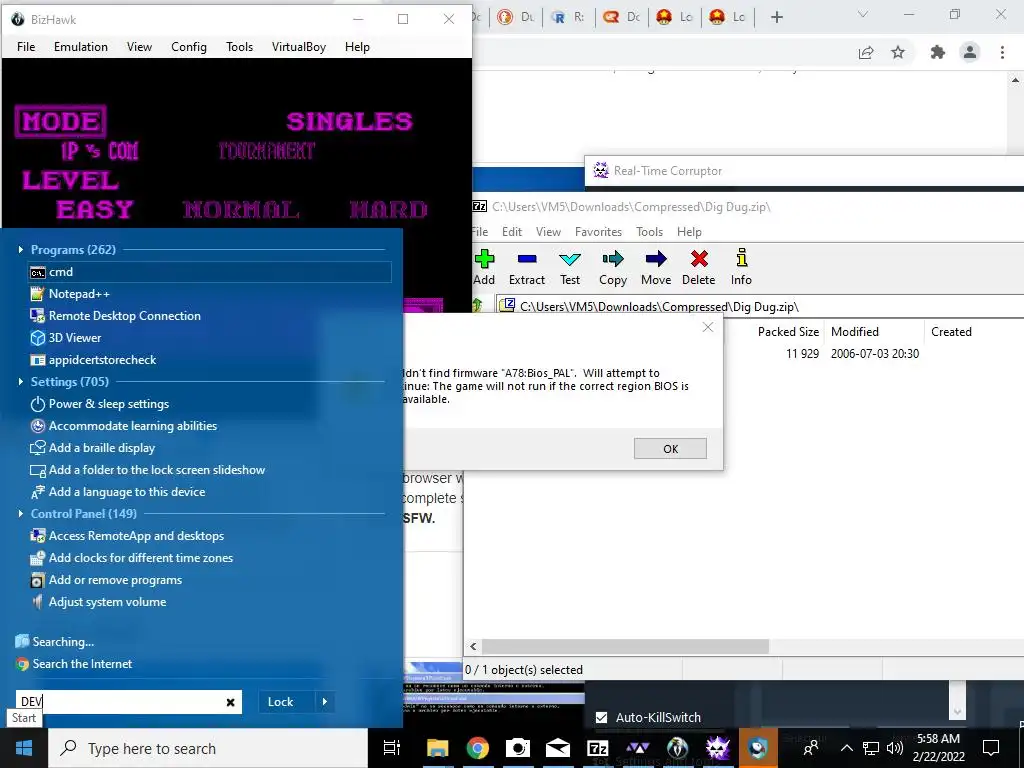Viewport: 1024px width, 768px height.
Task: Click the taskbar Type here to search box
Action: [x=208, y=748]
